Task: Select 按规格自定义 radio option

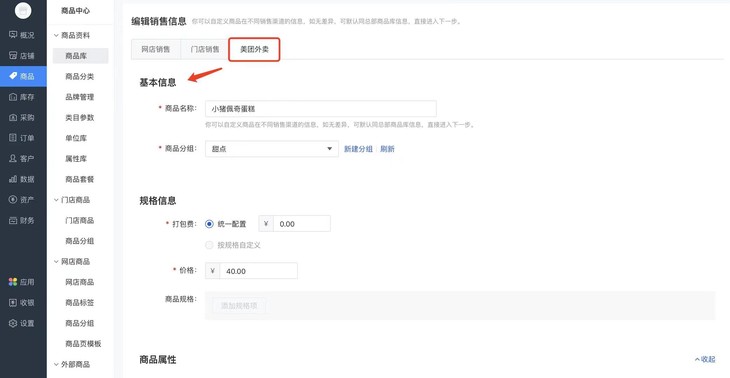Action: [x=209, y=245]
